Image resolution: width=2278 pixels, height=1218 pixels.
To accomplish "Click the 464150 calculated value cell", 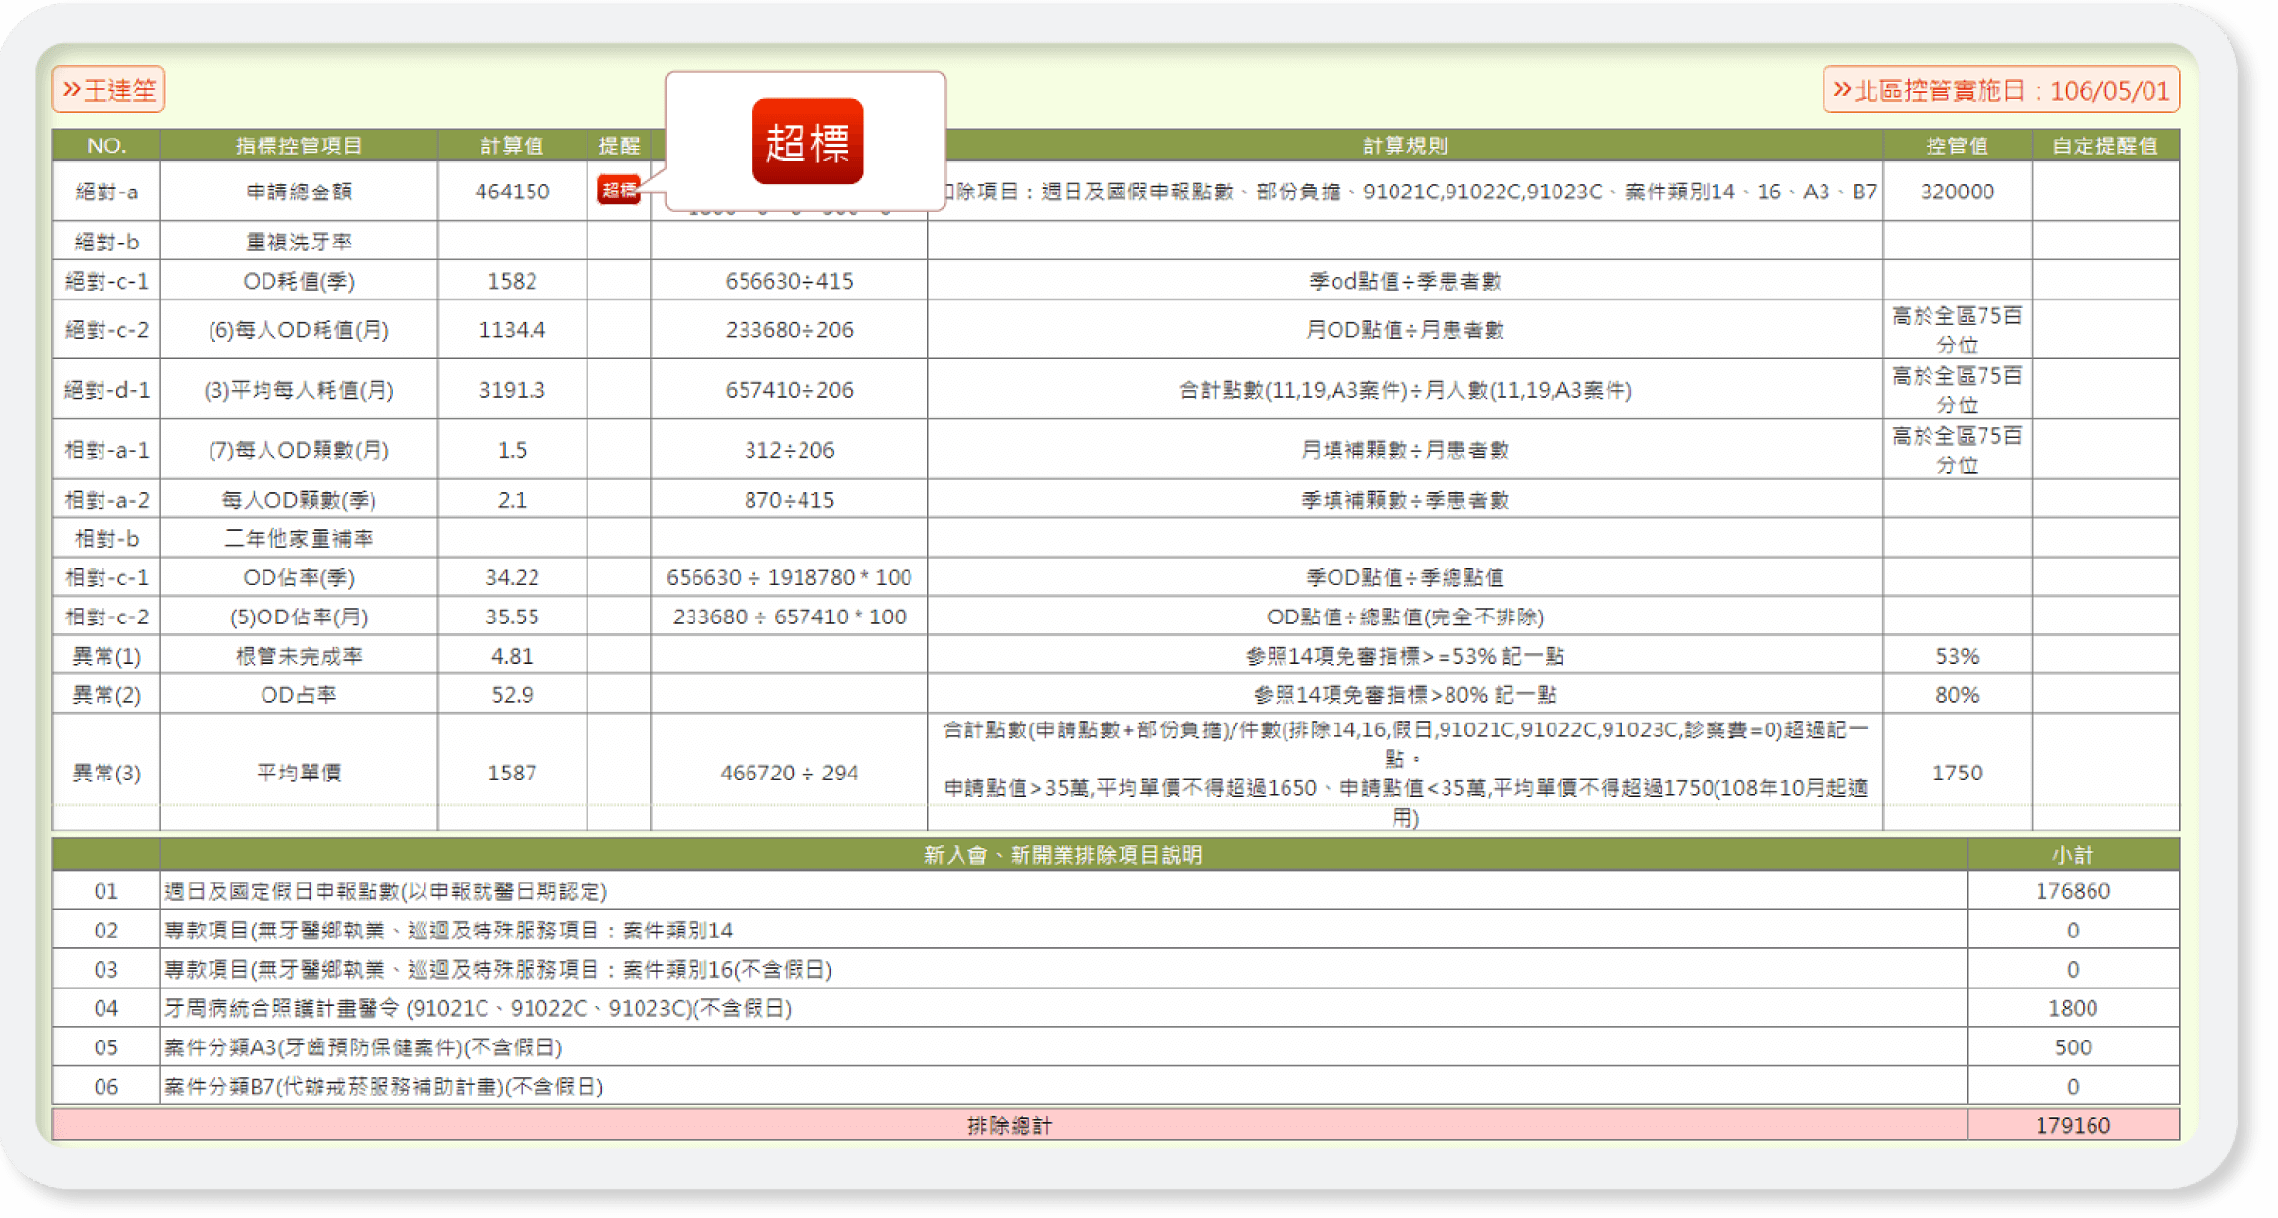I will point(511,191).
